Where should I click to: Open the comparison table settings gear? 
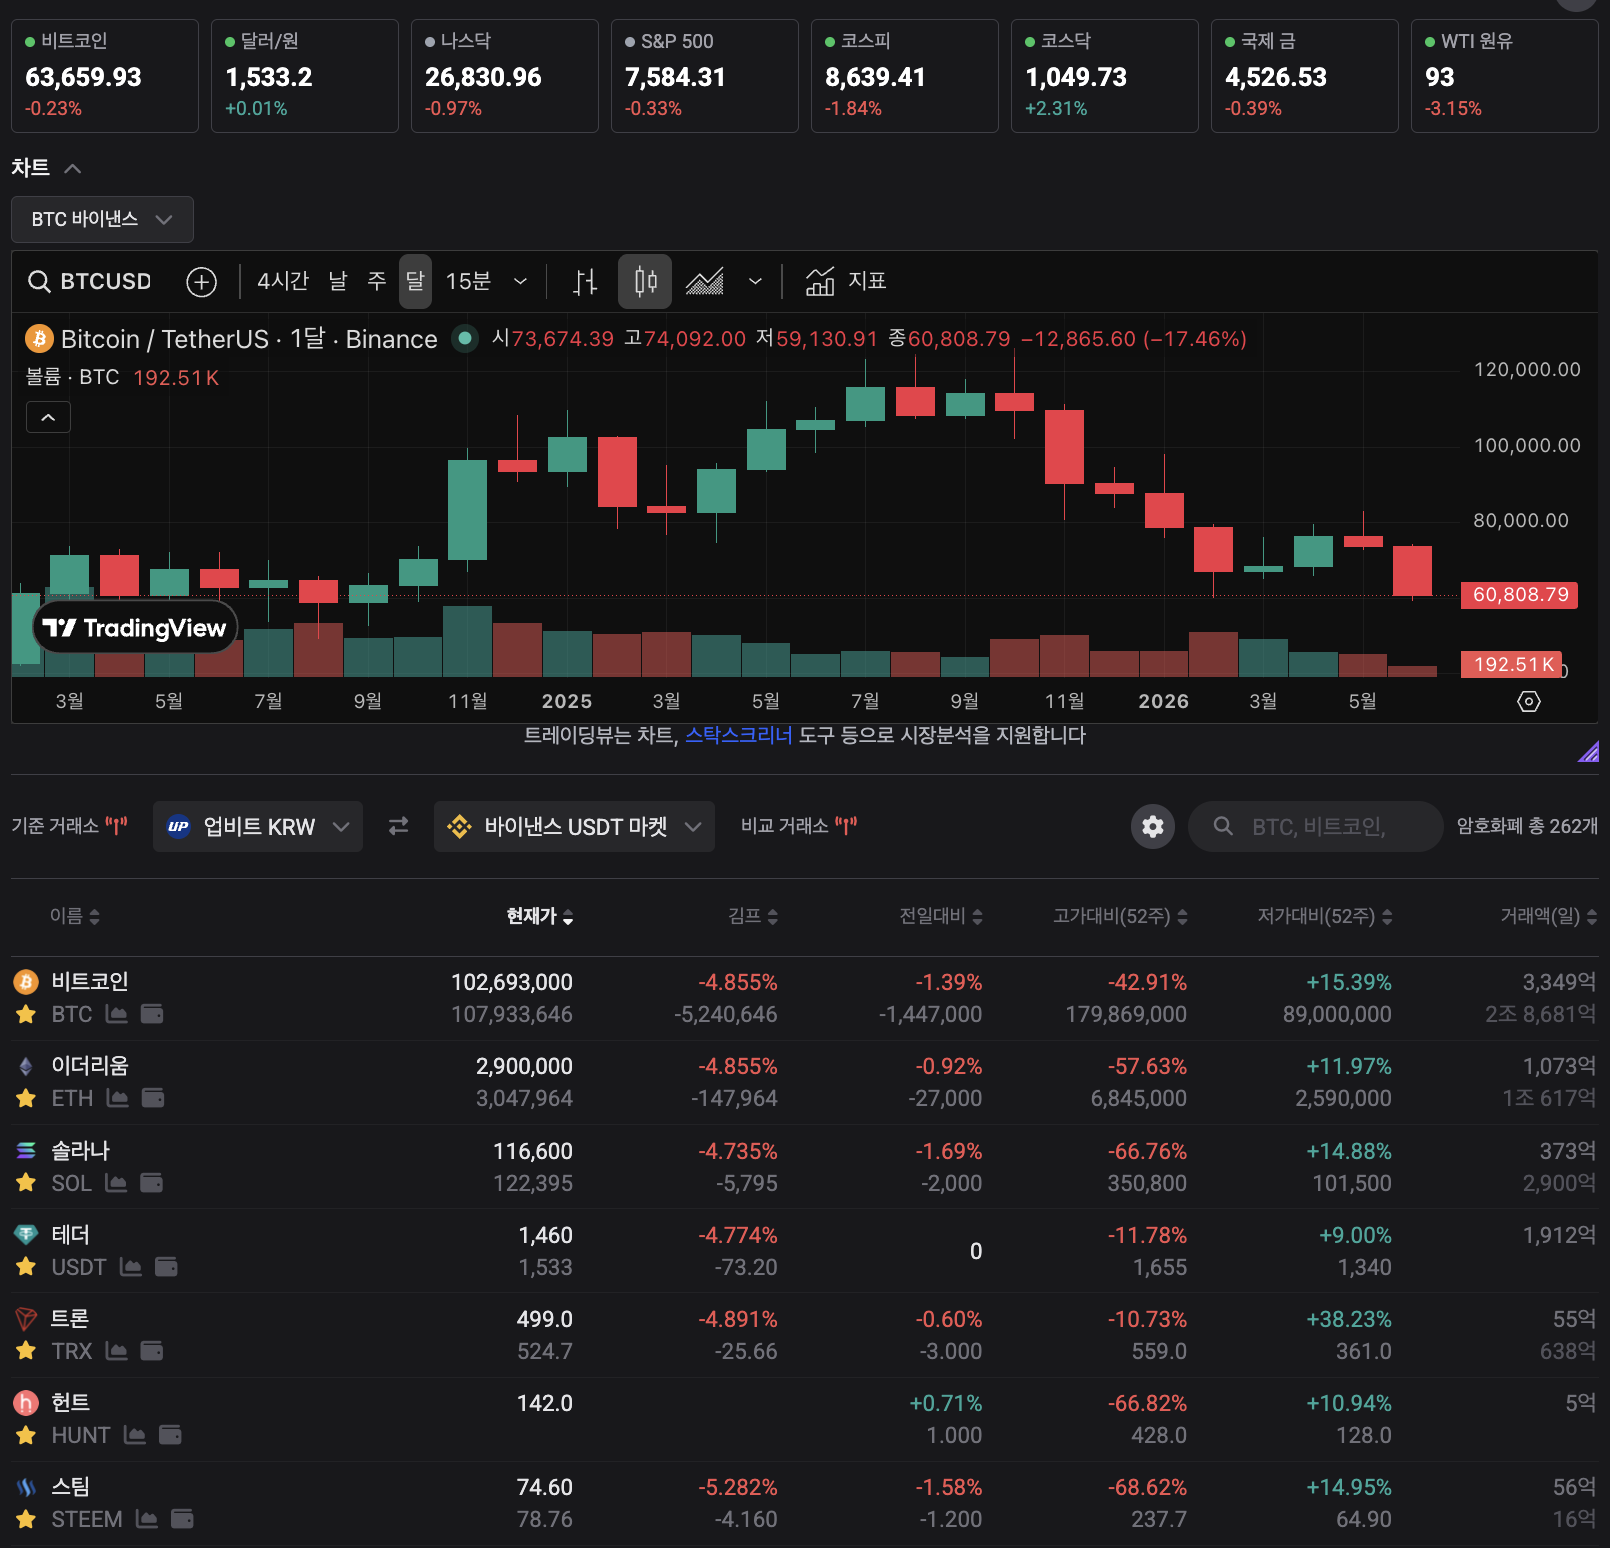[x=1153, y=827]
